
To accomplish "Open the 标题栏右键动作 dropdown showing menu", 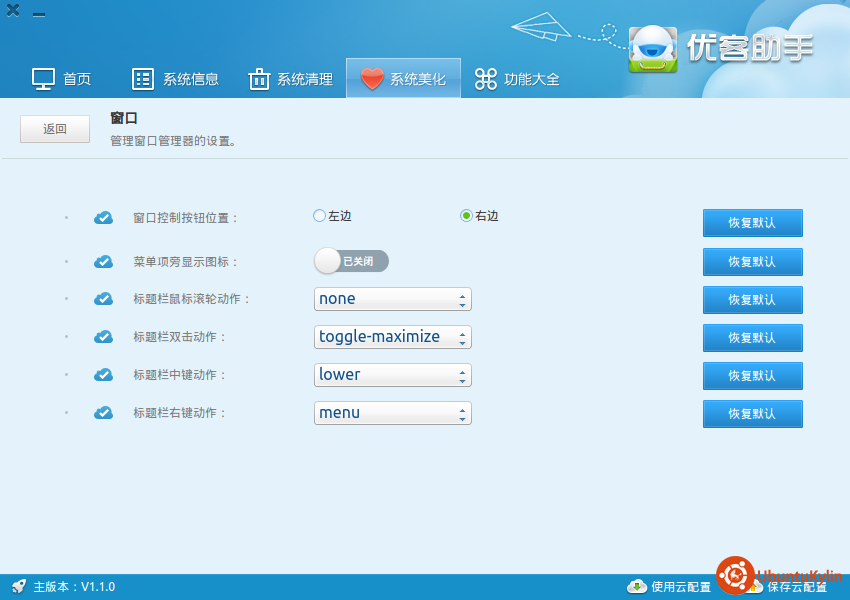I will pos(392,413).
